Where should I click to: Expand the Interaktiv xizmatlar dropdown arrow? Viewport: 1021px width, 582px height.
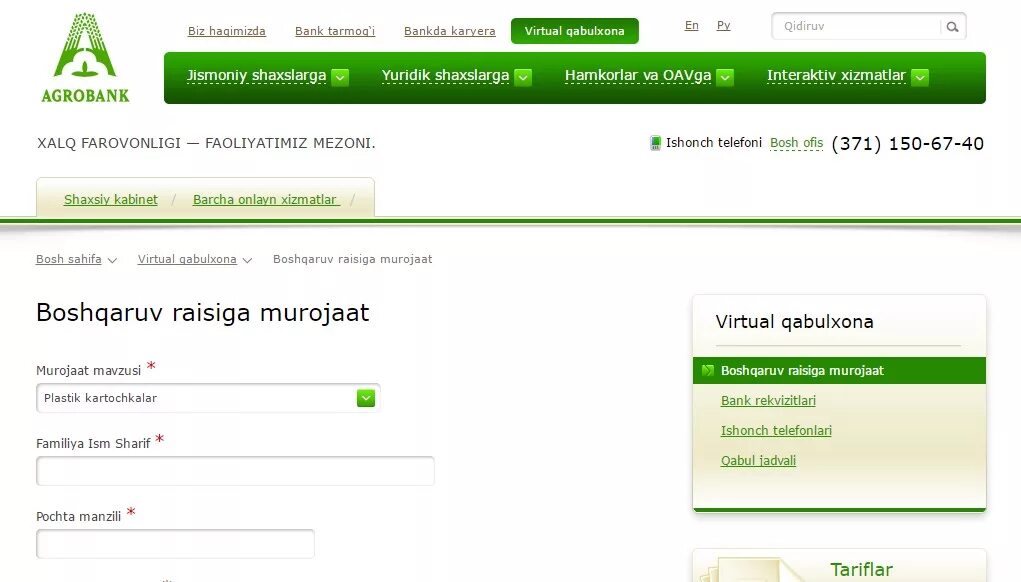(919, 77)
